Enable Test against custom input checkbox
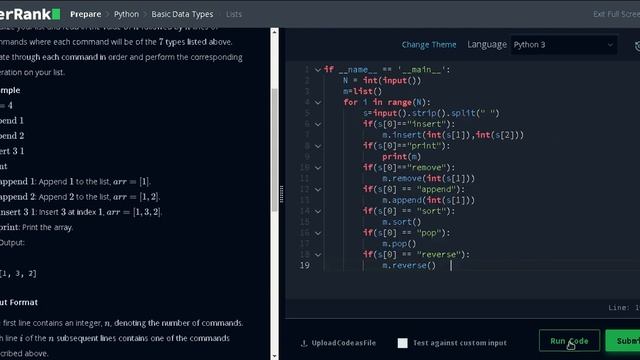This screenshot has width=640, height=360. pos(402,343)
